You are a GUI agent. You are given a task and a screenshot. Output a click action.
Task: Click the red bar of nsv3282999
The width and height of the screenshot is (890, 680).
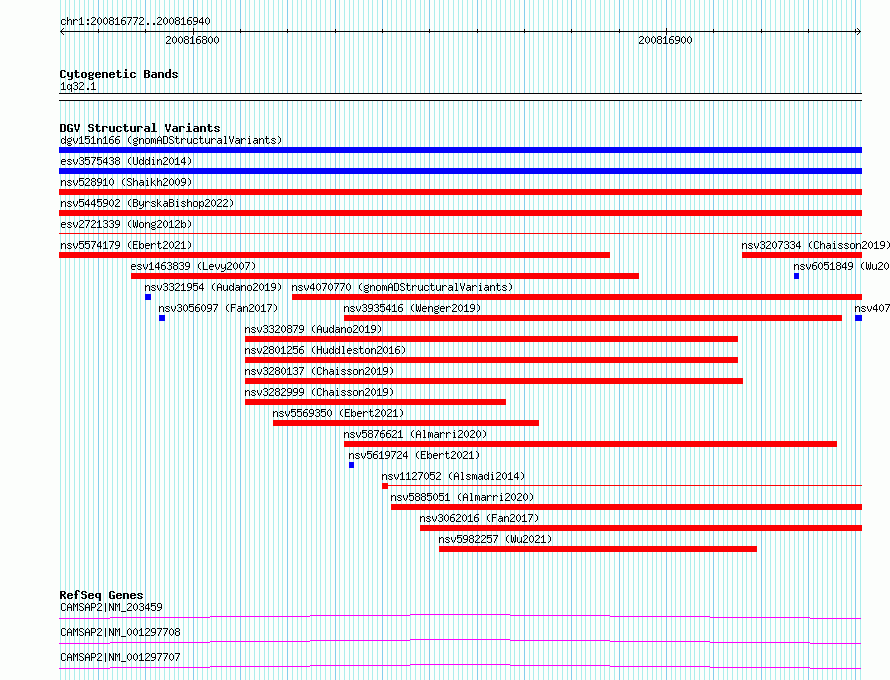pos(375,402)
